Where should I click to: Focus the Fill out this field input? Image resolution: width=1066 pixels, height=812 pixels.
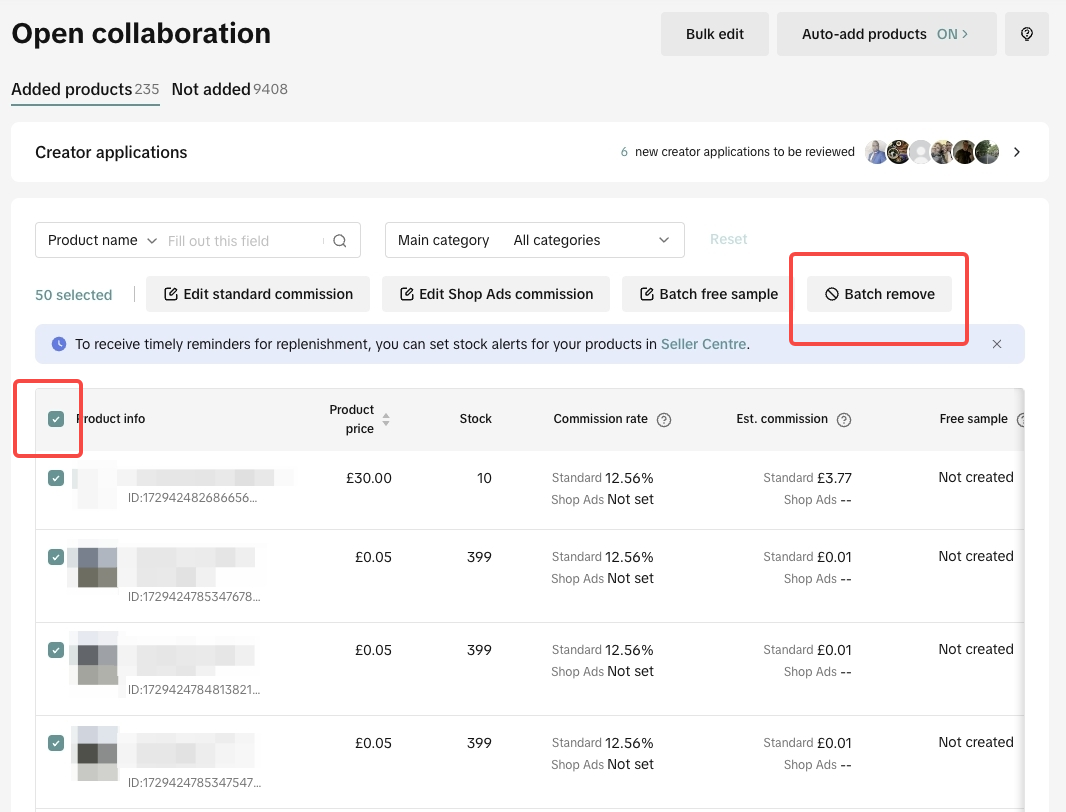point(243,241)
